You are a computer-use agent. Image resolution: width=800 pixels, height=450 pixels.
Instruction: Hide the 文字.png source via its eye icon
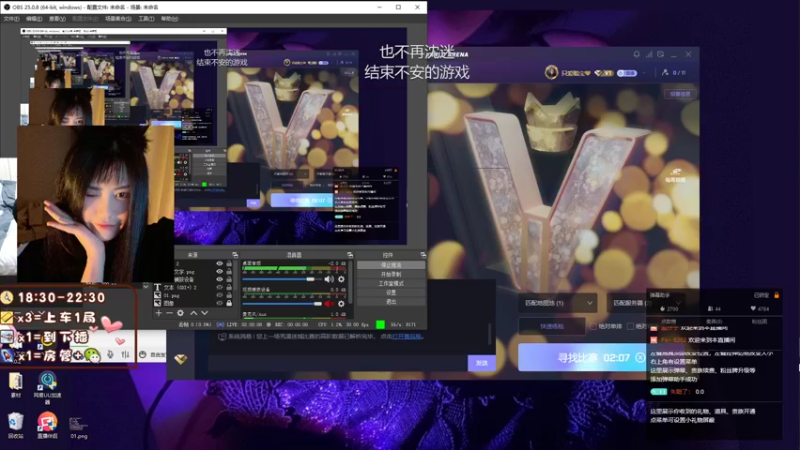[x=219, y=271]
